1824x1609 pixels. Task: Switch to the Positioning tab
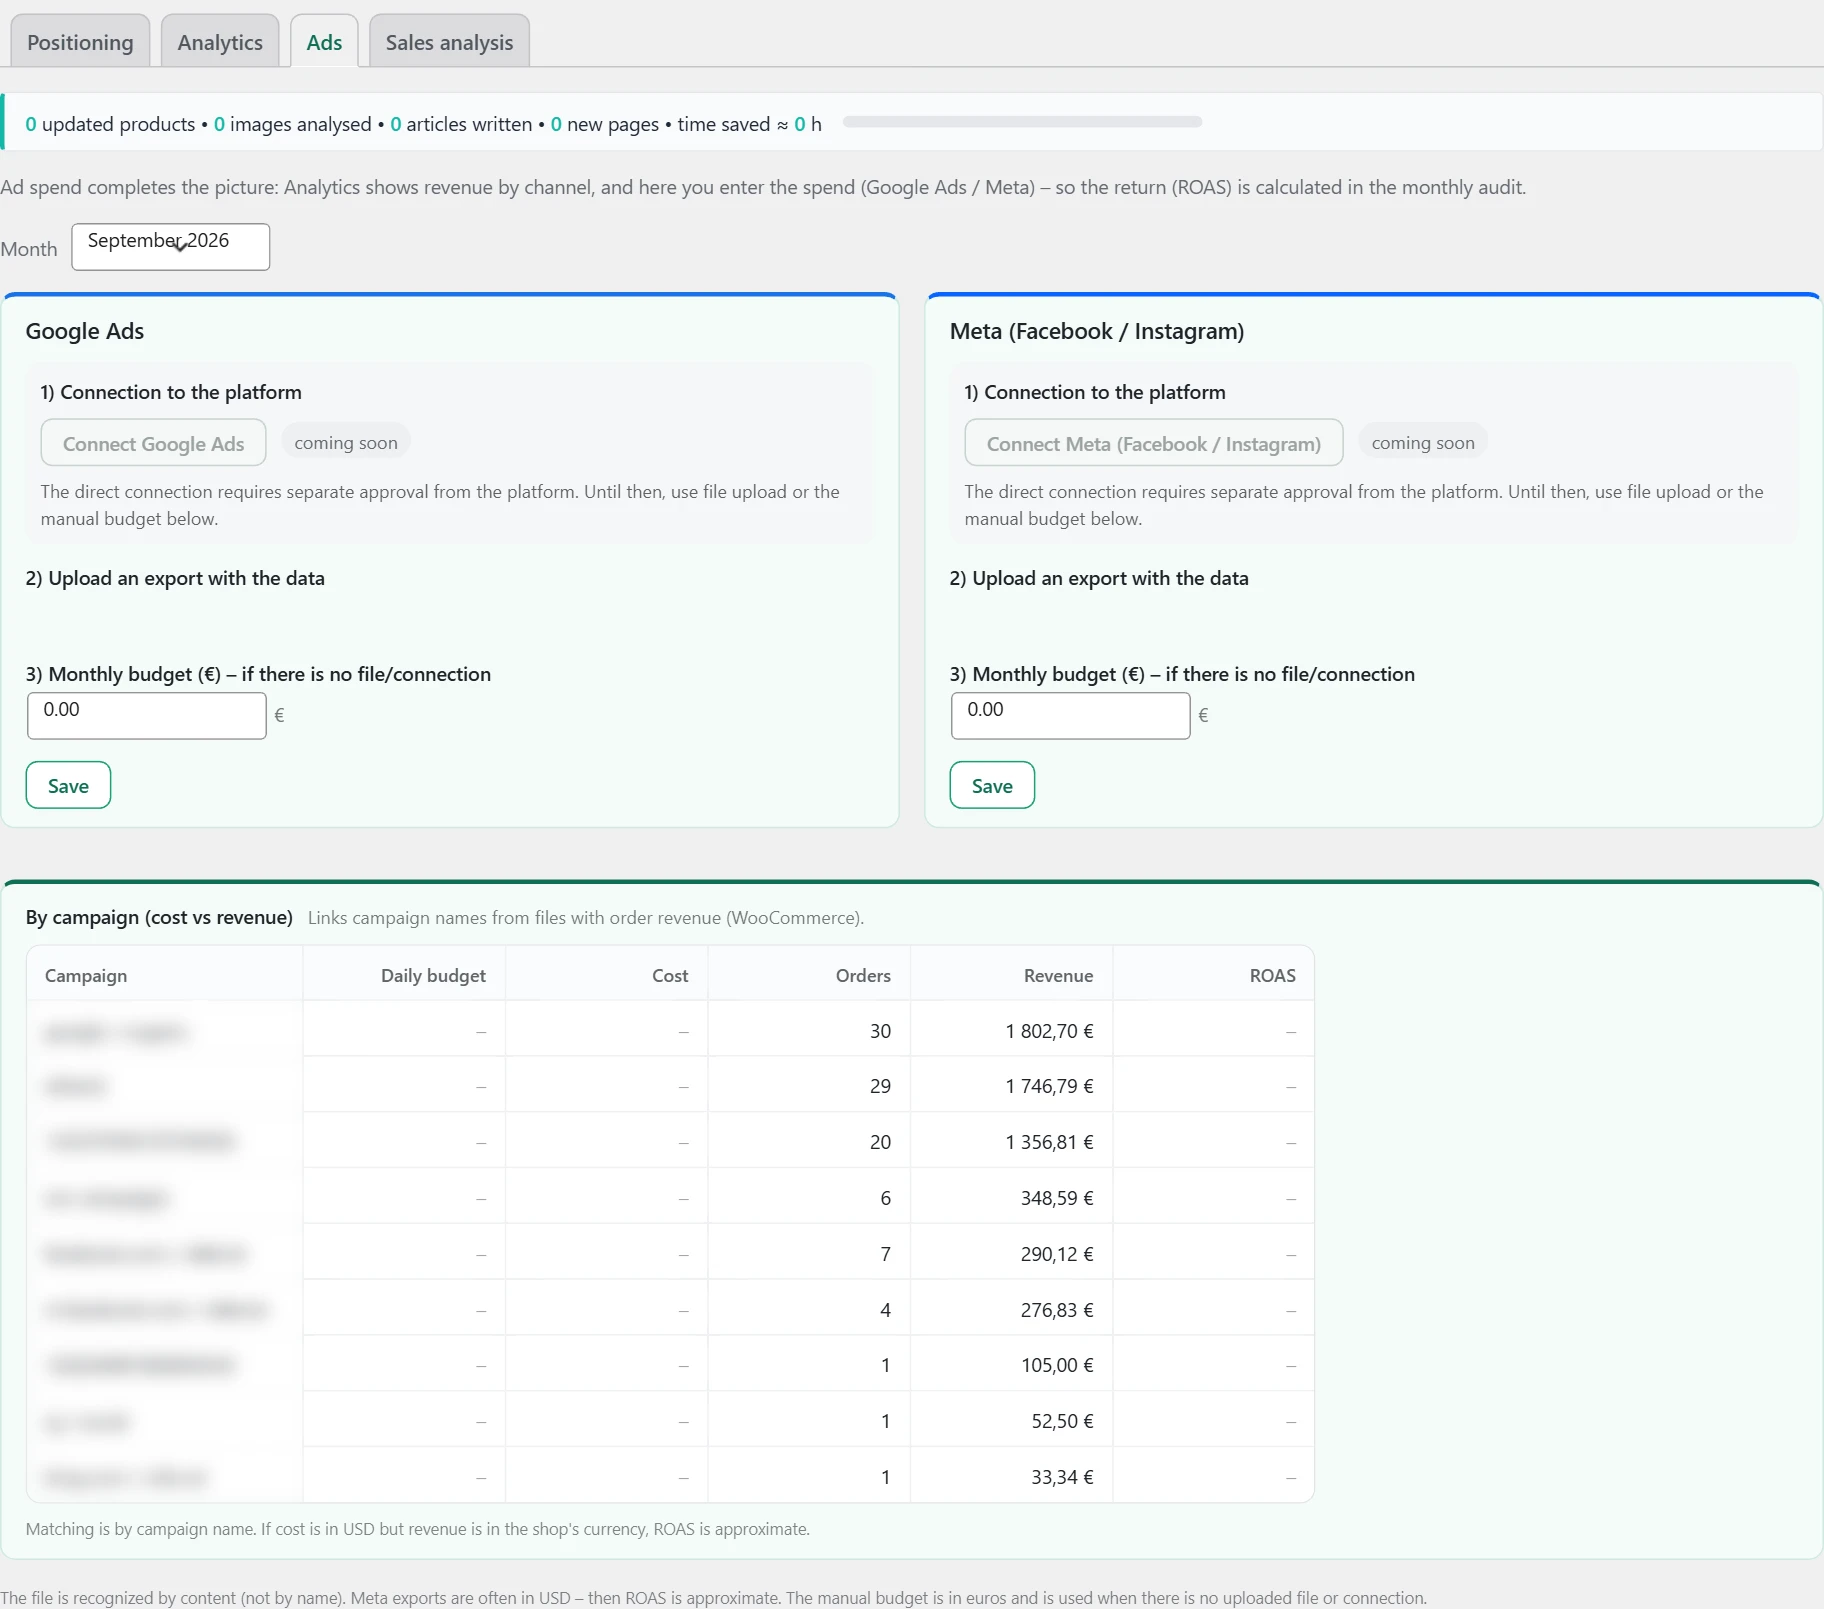80,42
